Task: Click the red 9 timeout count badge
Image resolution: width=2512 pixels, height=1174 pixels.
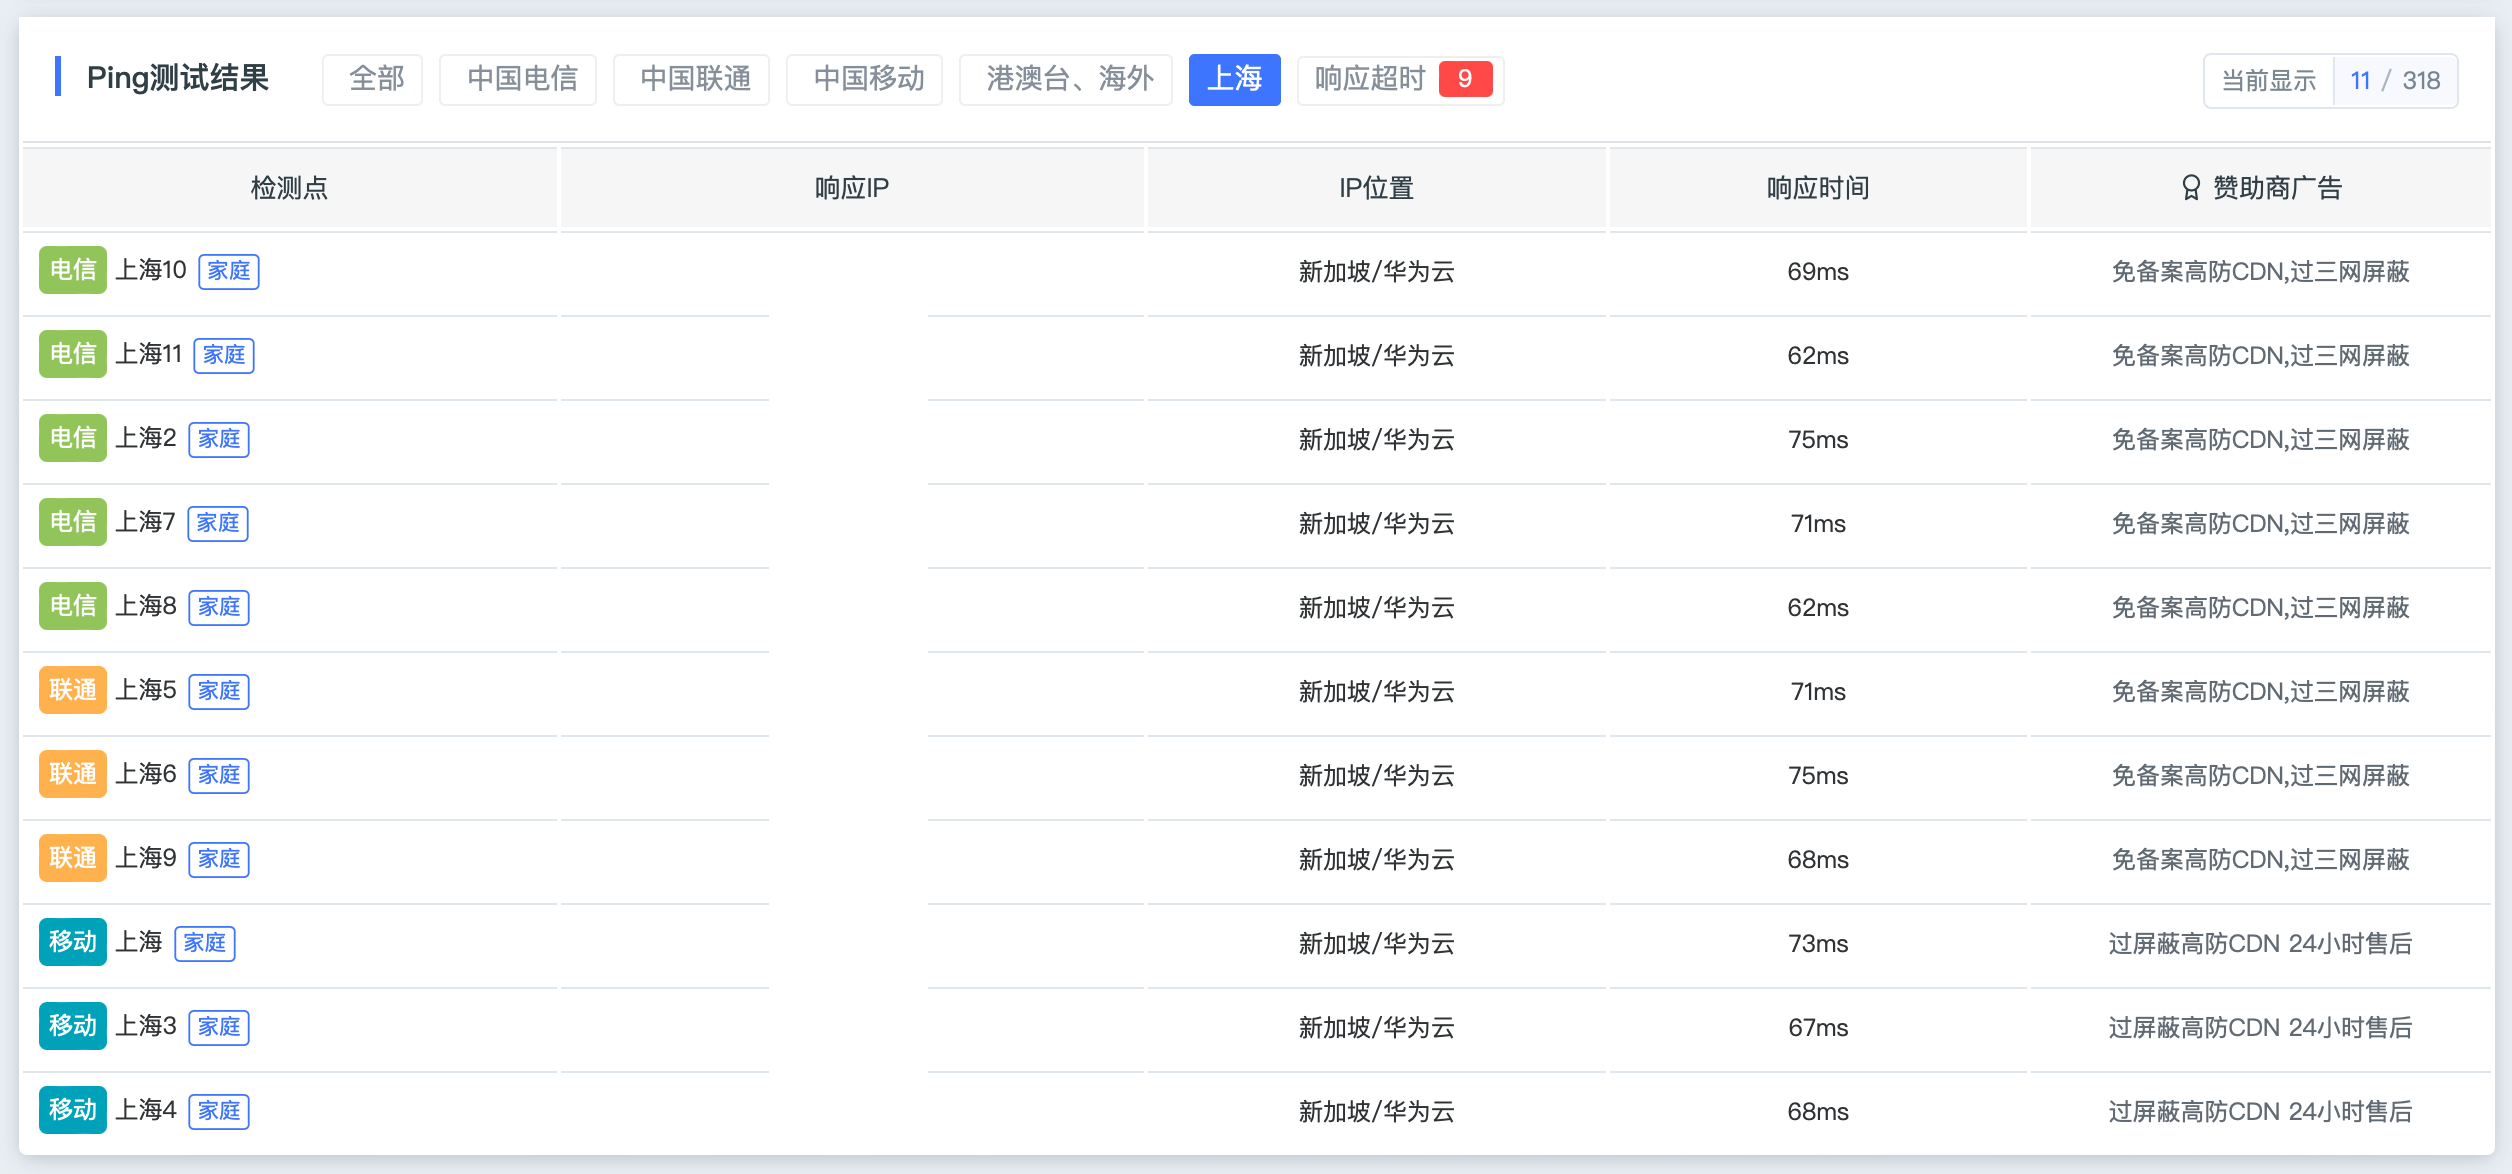Action: pyautogui.click(x=1466, y=79)
